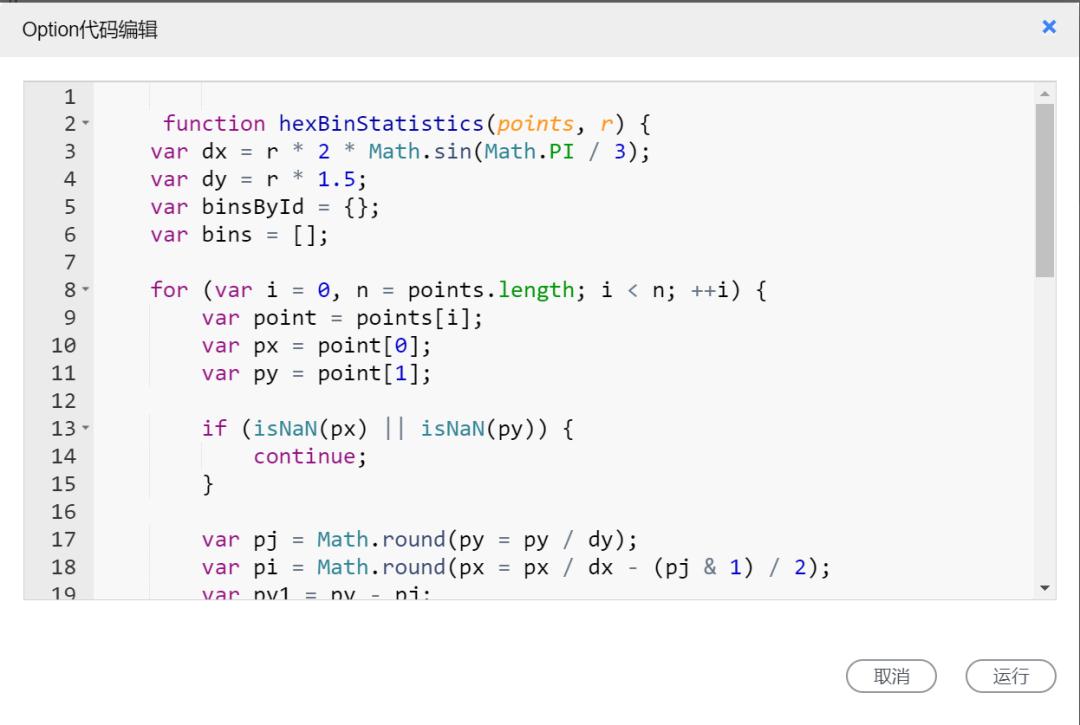This screenshot has height=725, width=1080.
Task: Click the scrollbar up arrow in the editor
Action: (1045, 94)
